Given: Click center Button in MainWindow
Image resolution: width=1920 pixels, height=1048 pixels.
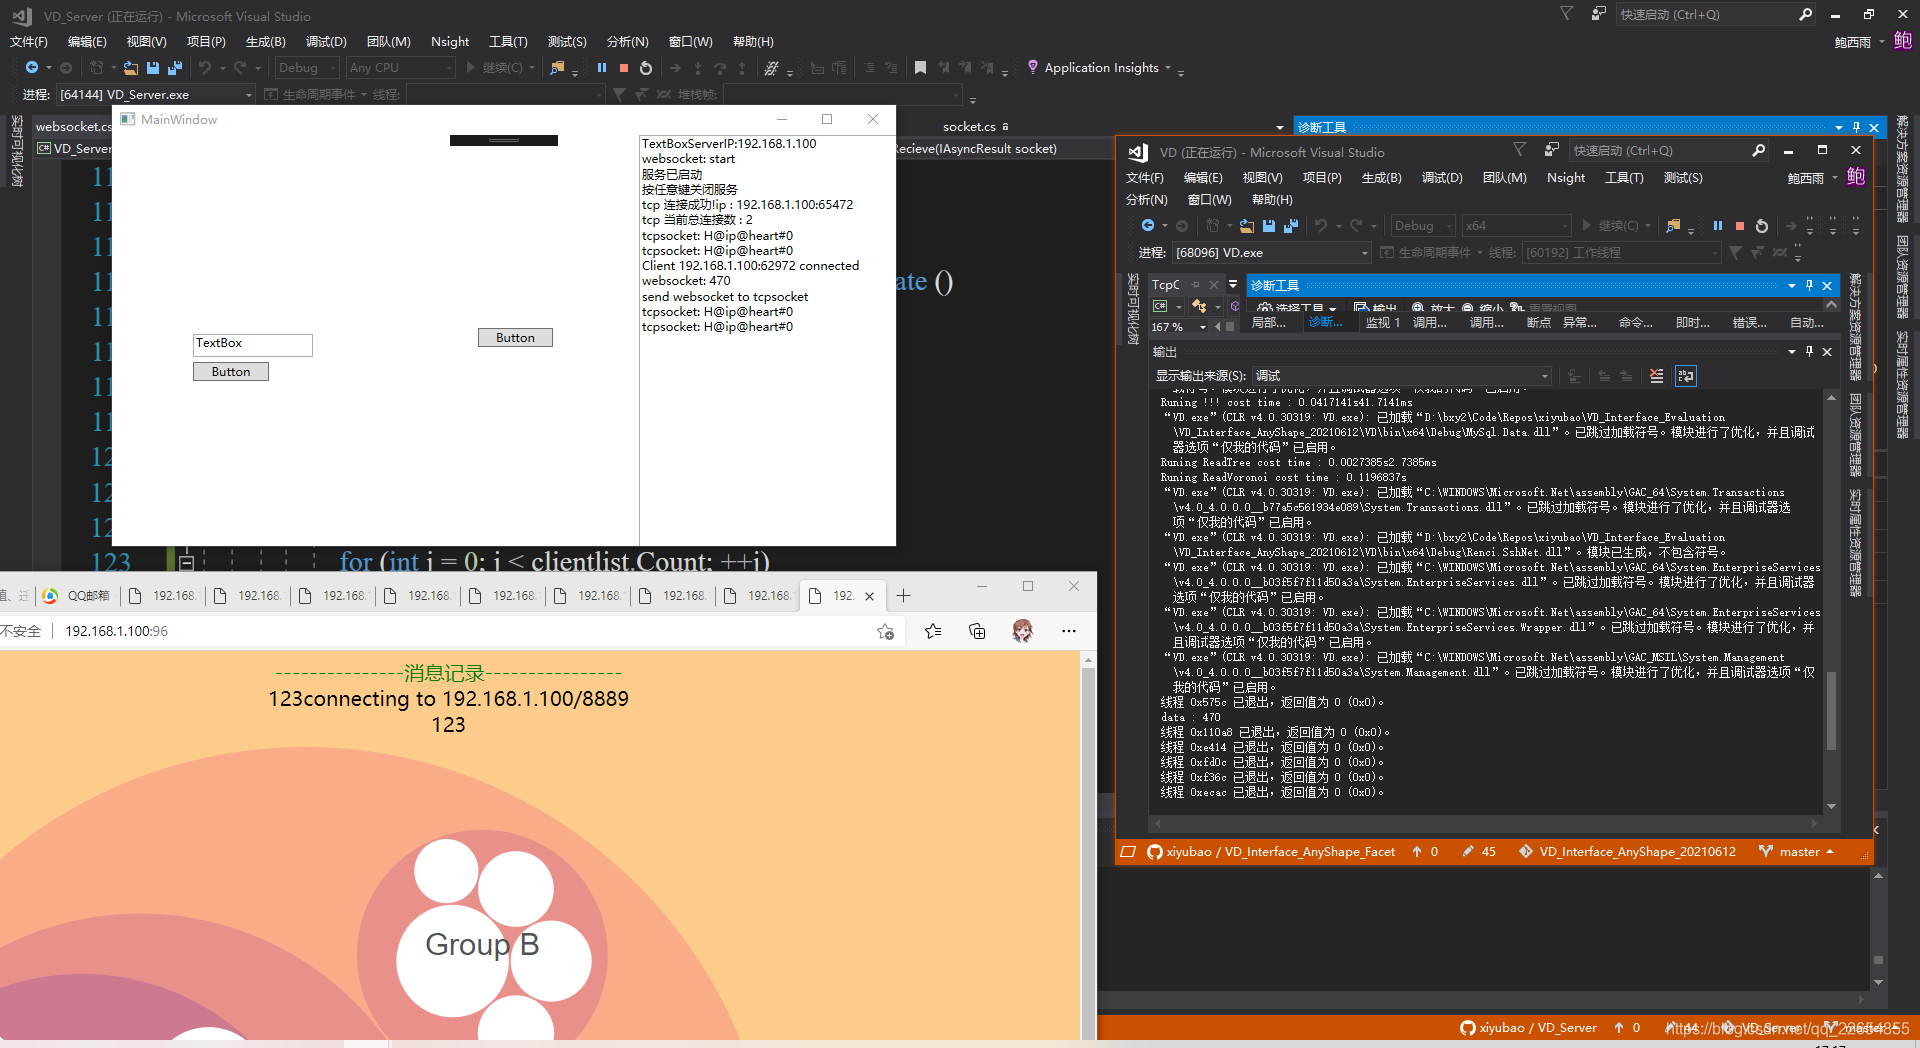Looking at the screenshot, I should click(515, 337).
